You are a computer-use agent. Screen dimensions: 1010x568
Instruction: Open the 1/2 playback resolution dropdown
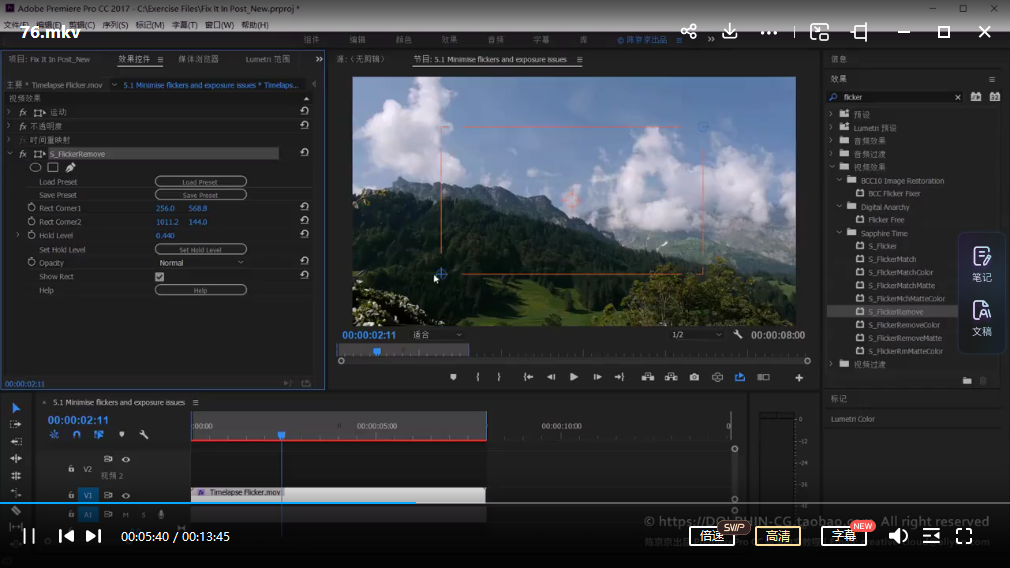696,335
